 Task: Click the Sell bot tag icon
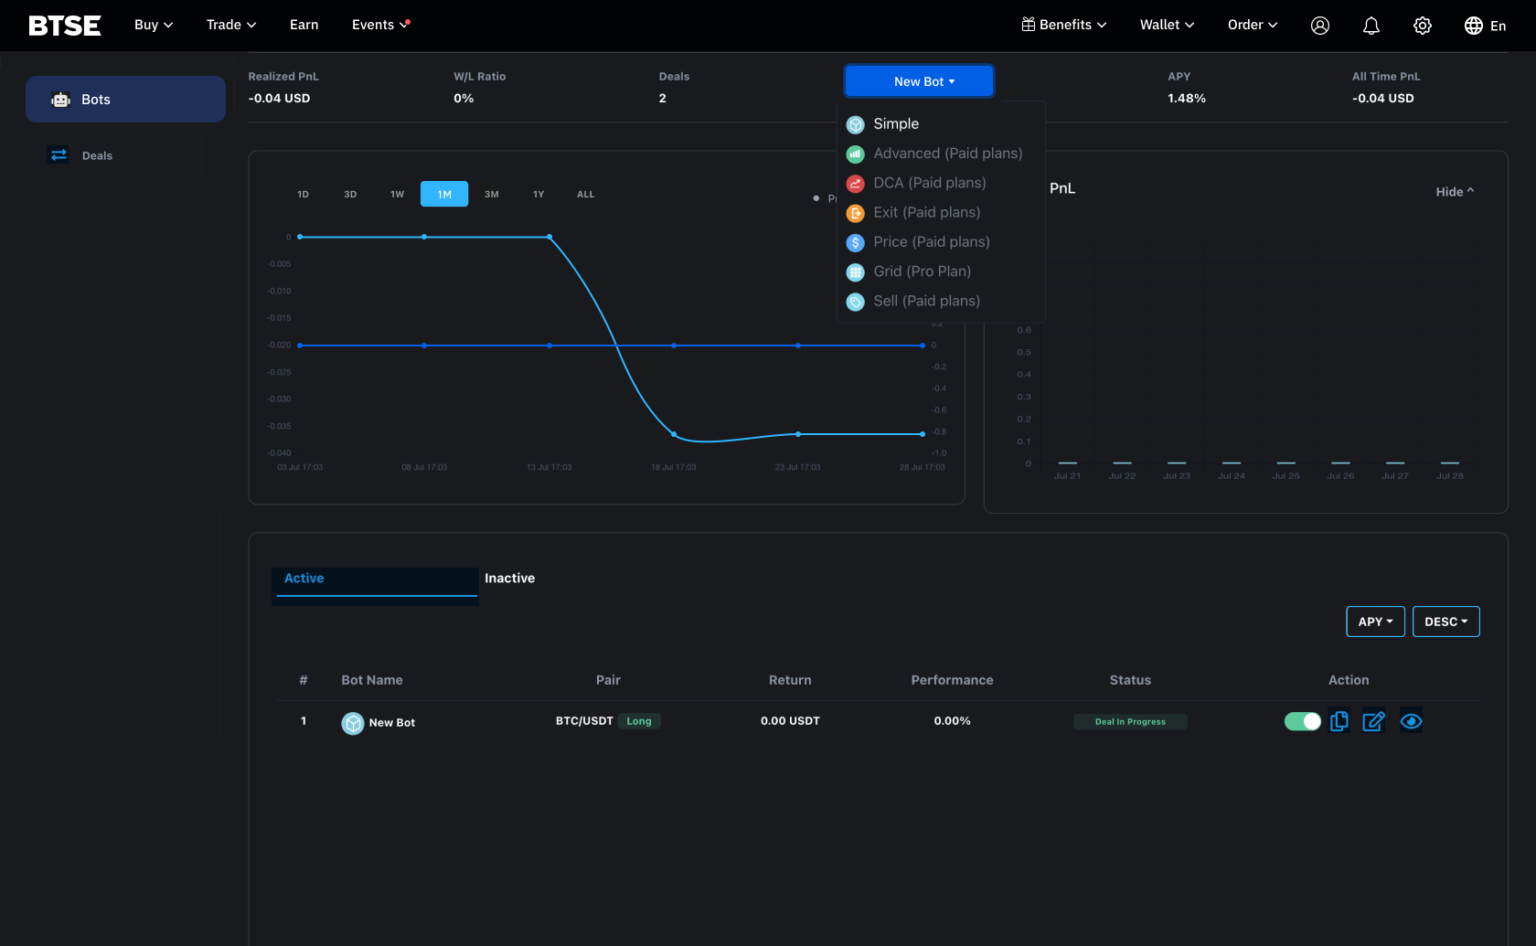pos(855,302)
